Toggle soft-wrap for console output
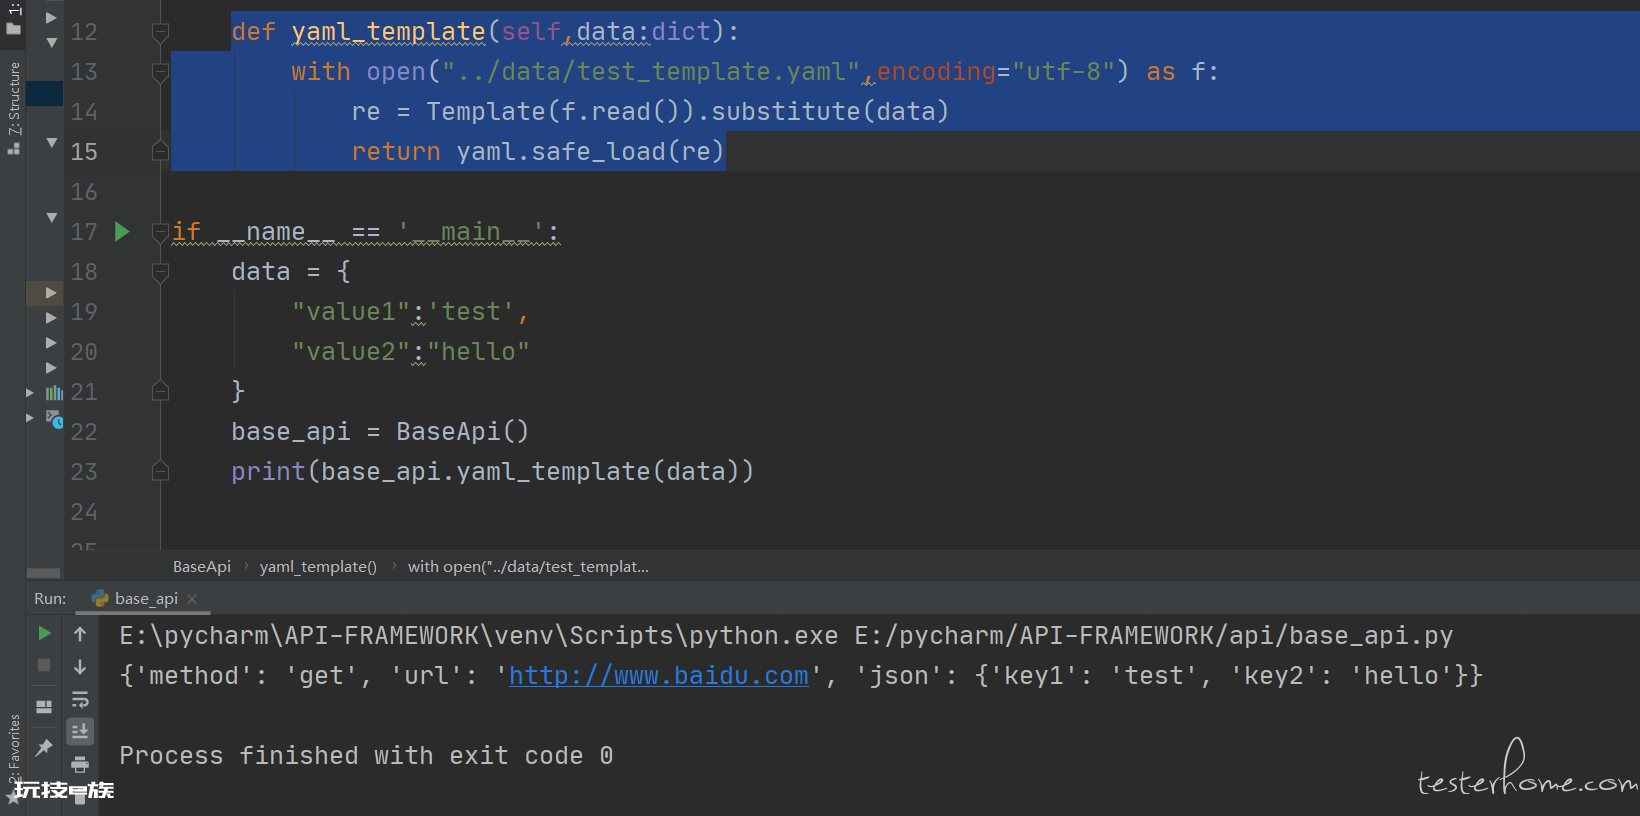Image resolution: width=1640 pixels, height=816 pixels. click(80, 699)
